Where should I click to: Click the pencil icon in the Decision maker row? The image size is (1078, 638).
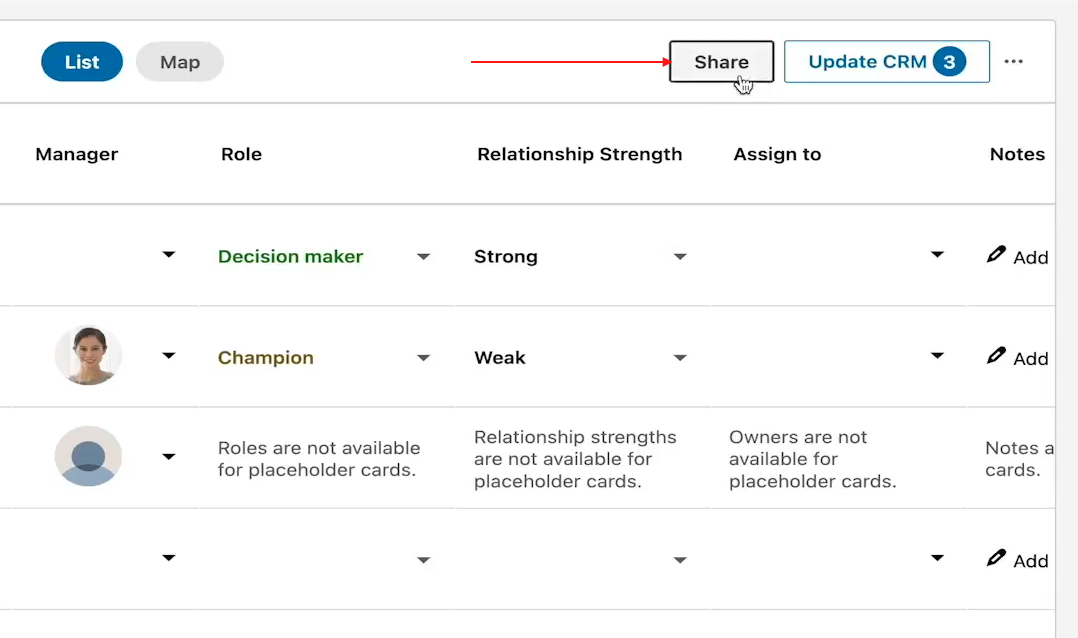tap(996, 255)
